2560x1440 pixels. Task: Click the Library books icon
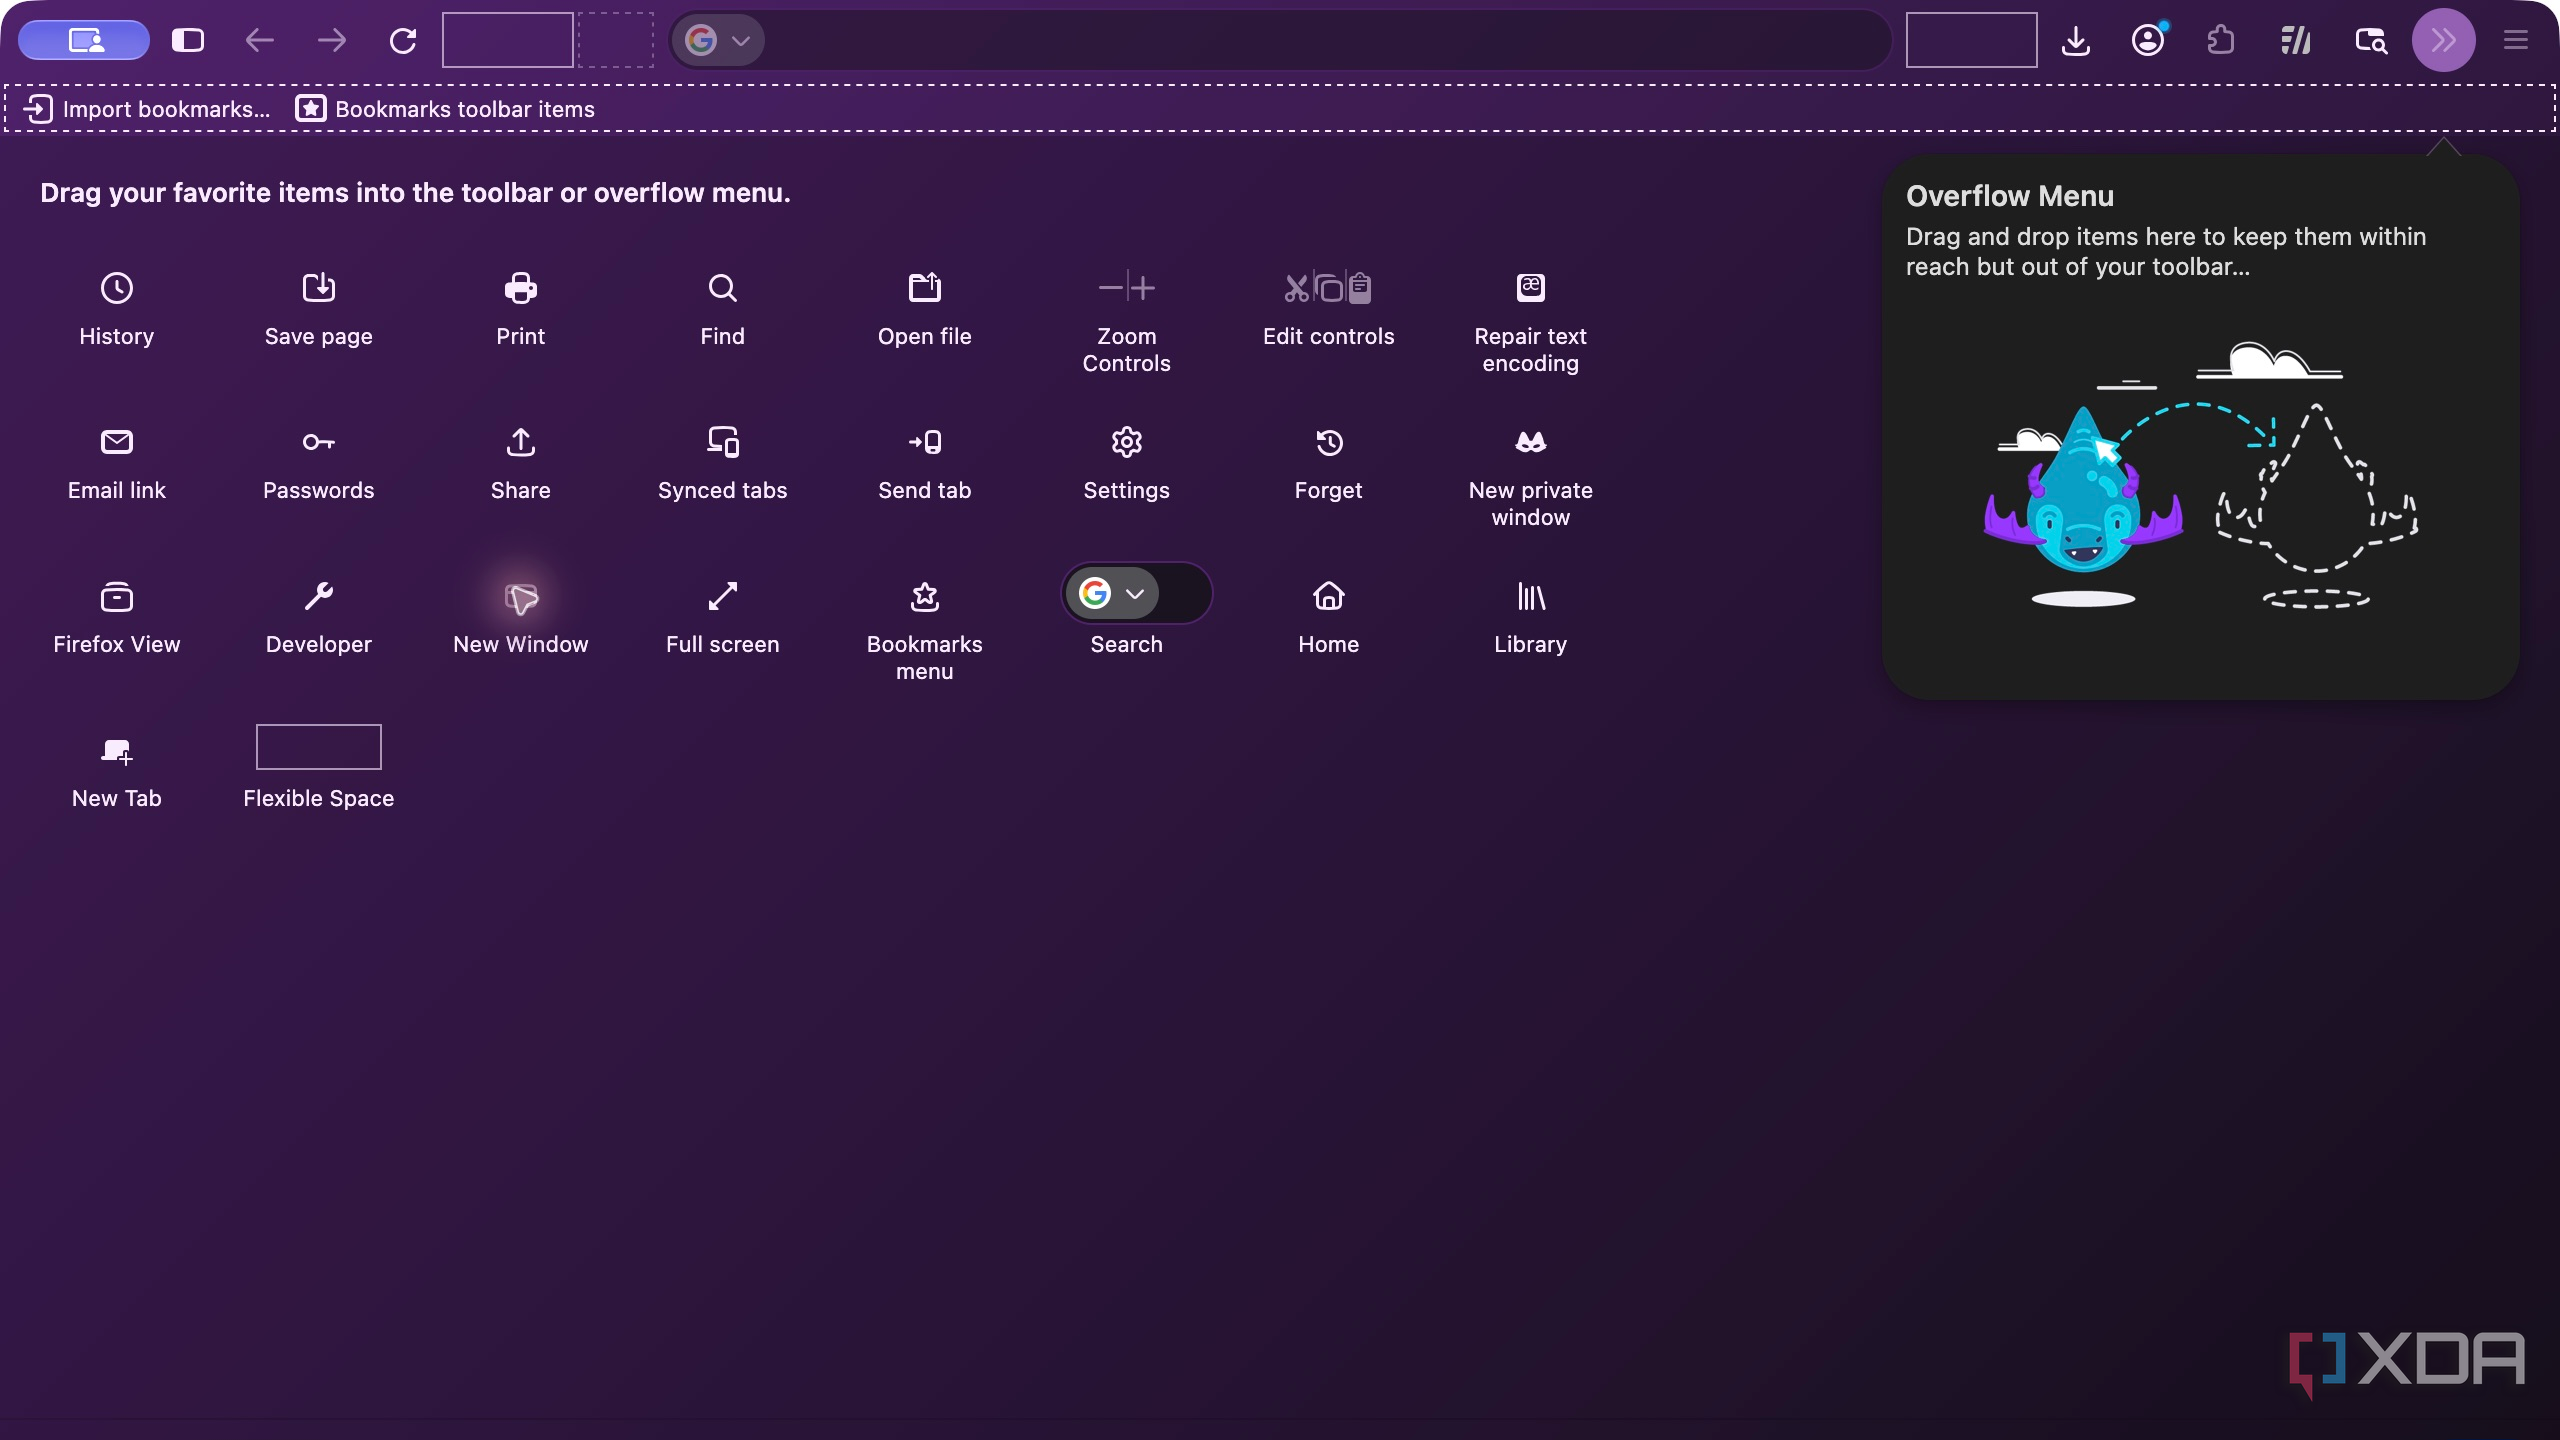(x=1531, y=596)
